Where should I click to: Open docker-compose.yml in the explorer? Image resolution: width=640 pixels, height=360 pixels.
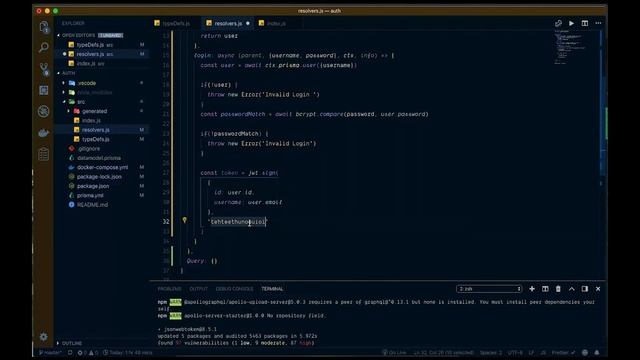(102, 167)
